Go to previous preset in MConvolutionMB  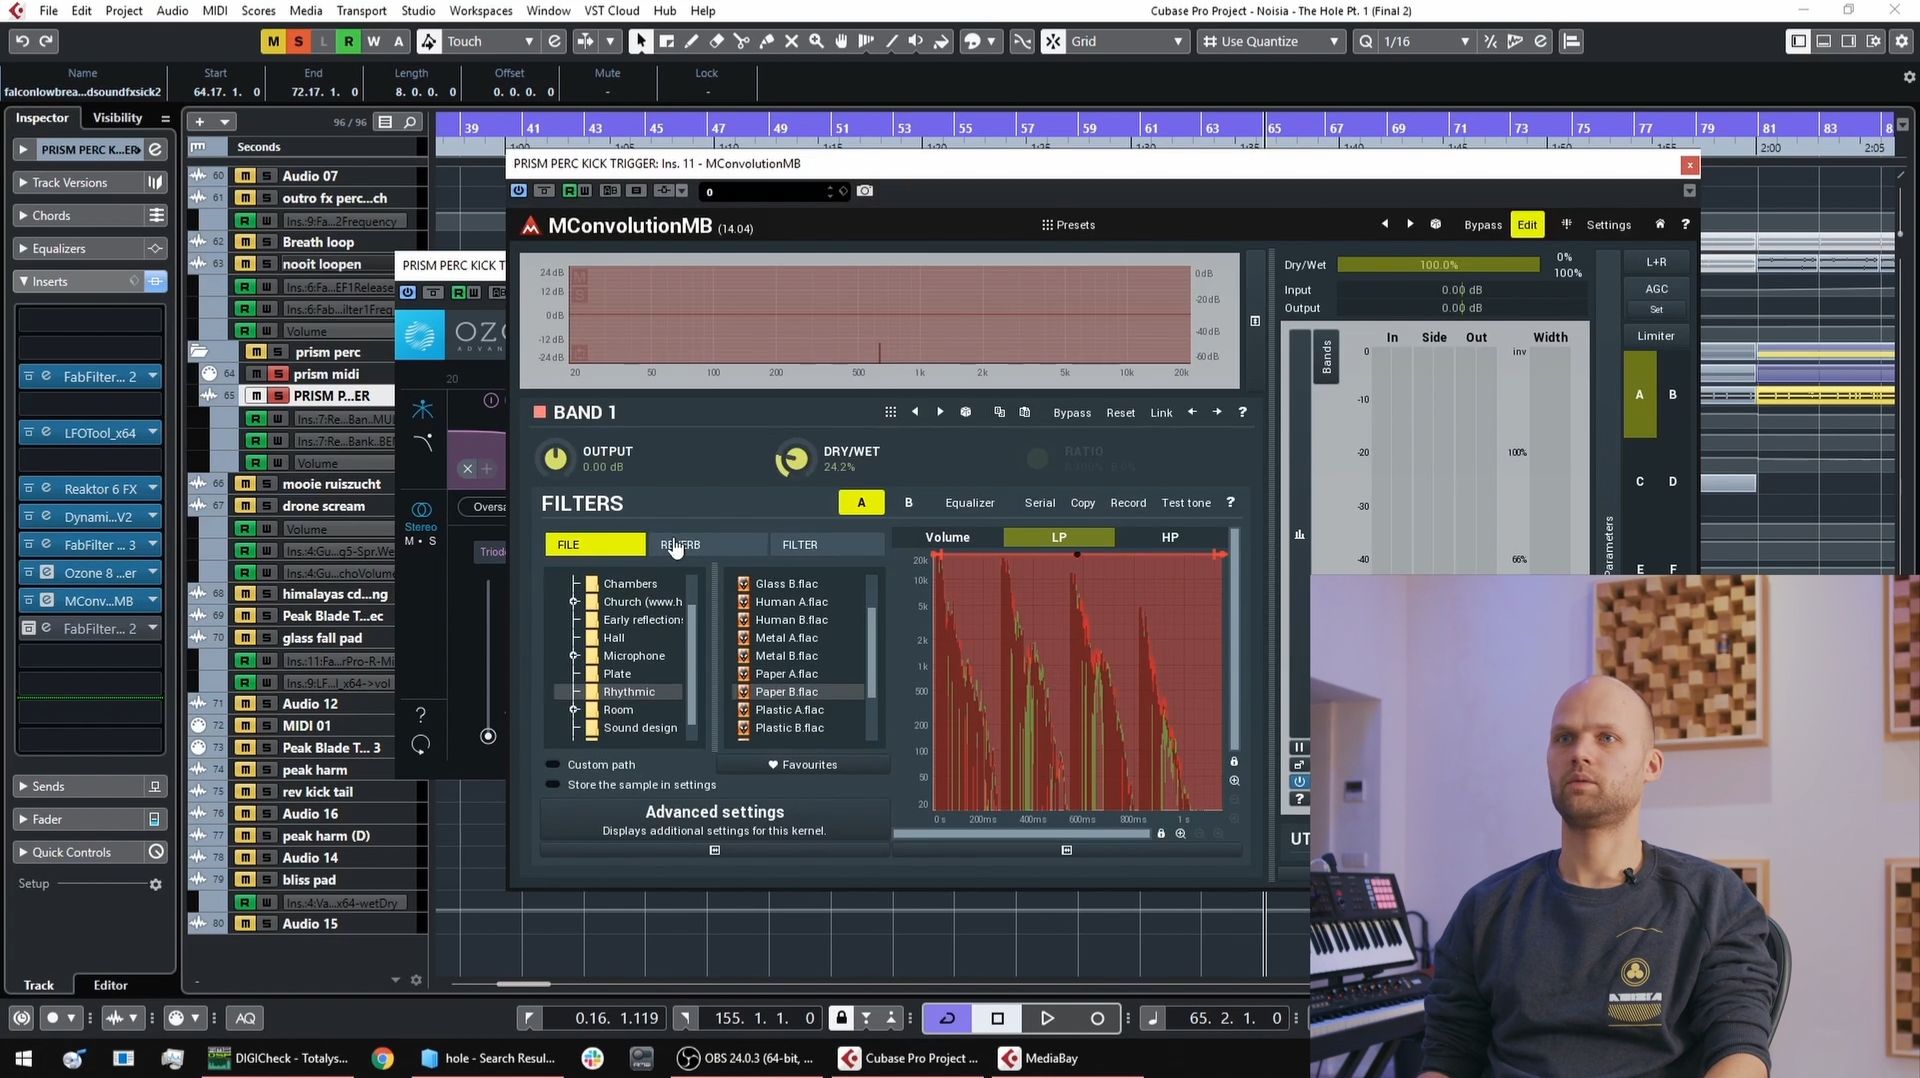tap(1385, 224)
